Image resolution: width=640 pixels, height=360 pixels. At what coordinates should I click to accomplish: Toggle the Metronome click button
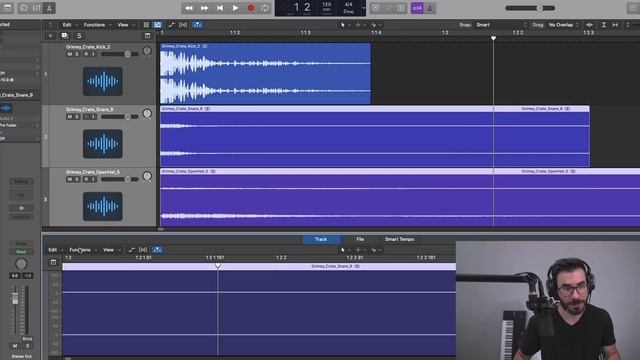coord(430,8)
